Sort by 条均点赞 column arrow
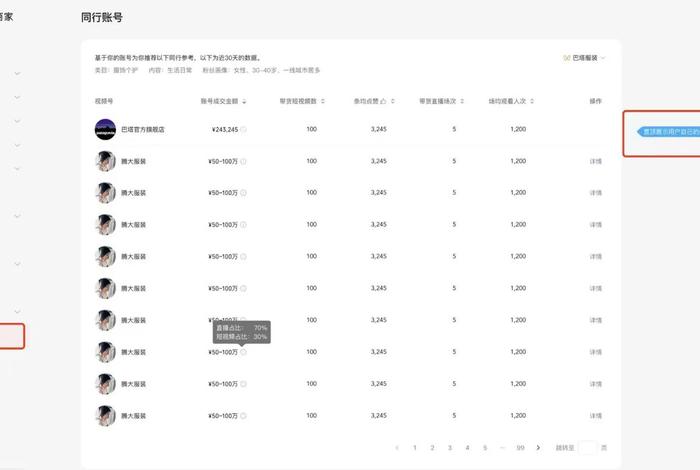 click(393, 101)
